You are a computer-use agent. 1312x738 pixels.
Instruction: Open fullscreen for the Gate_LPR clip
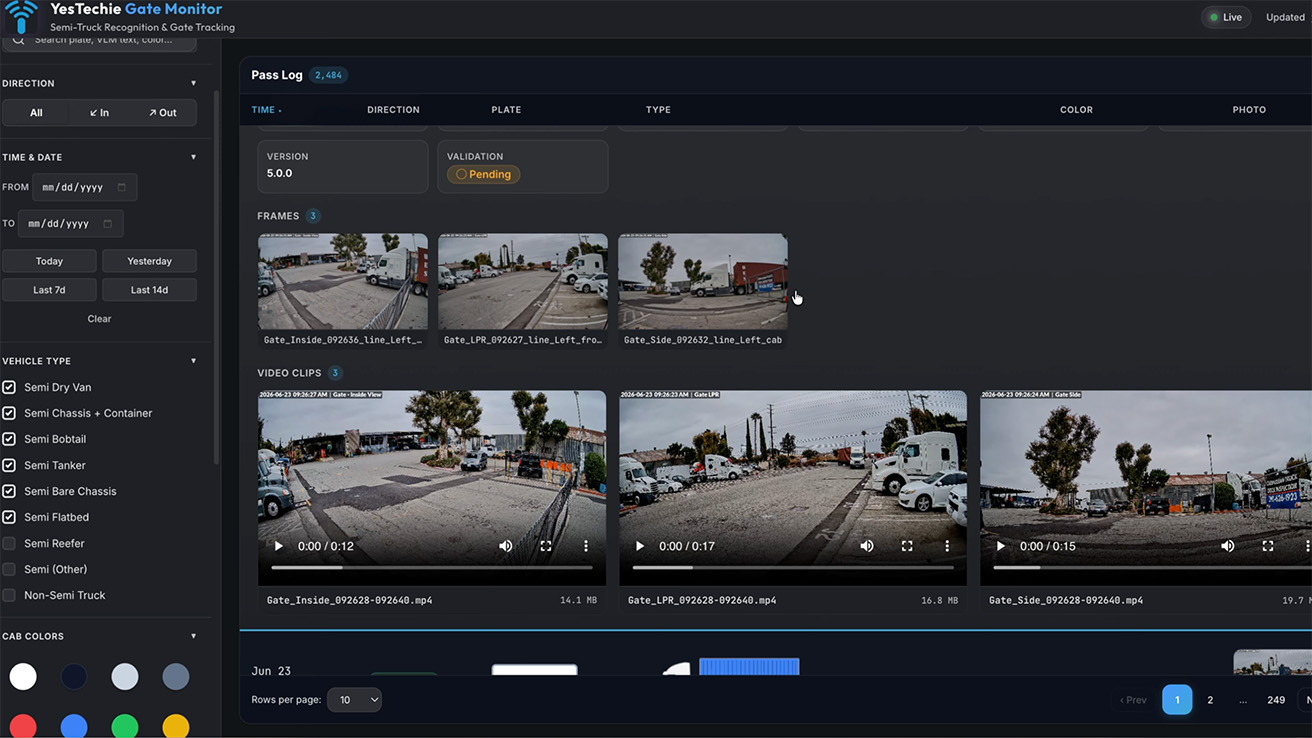tap(907, 546)
